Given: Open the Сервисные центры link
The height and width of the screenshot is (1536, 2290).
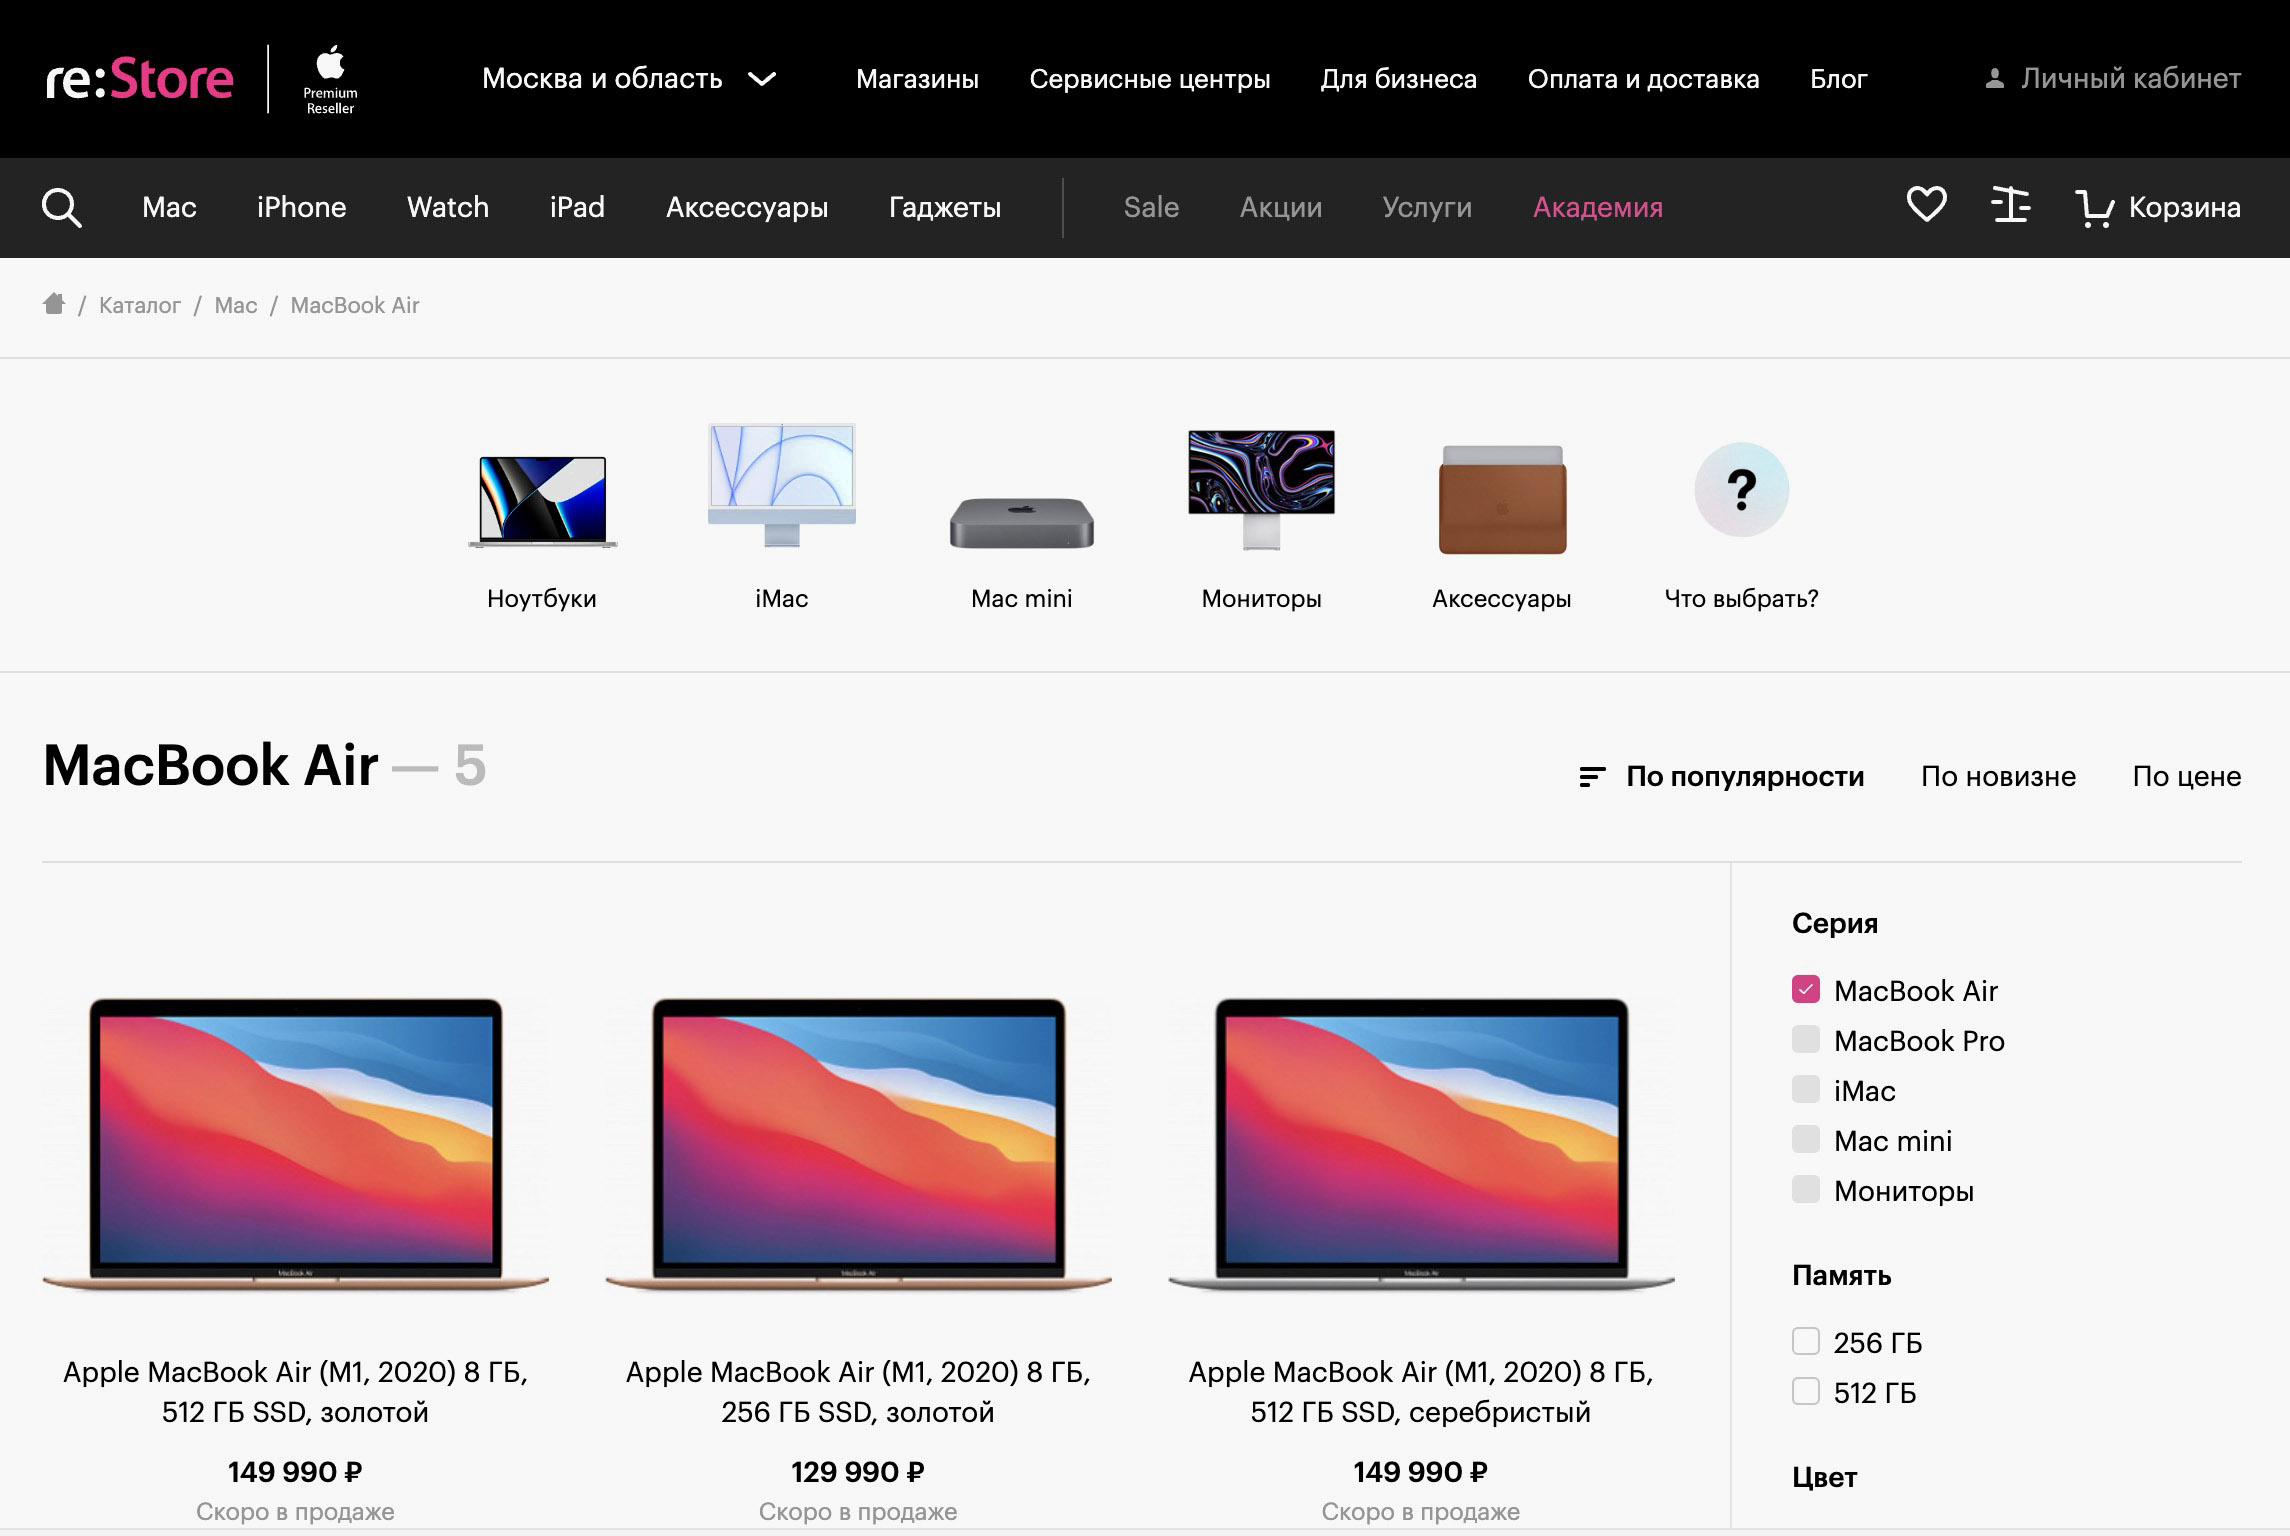Looking at the screenshot, I should [1149, 79].
